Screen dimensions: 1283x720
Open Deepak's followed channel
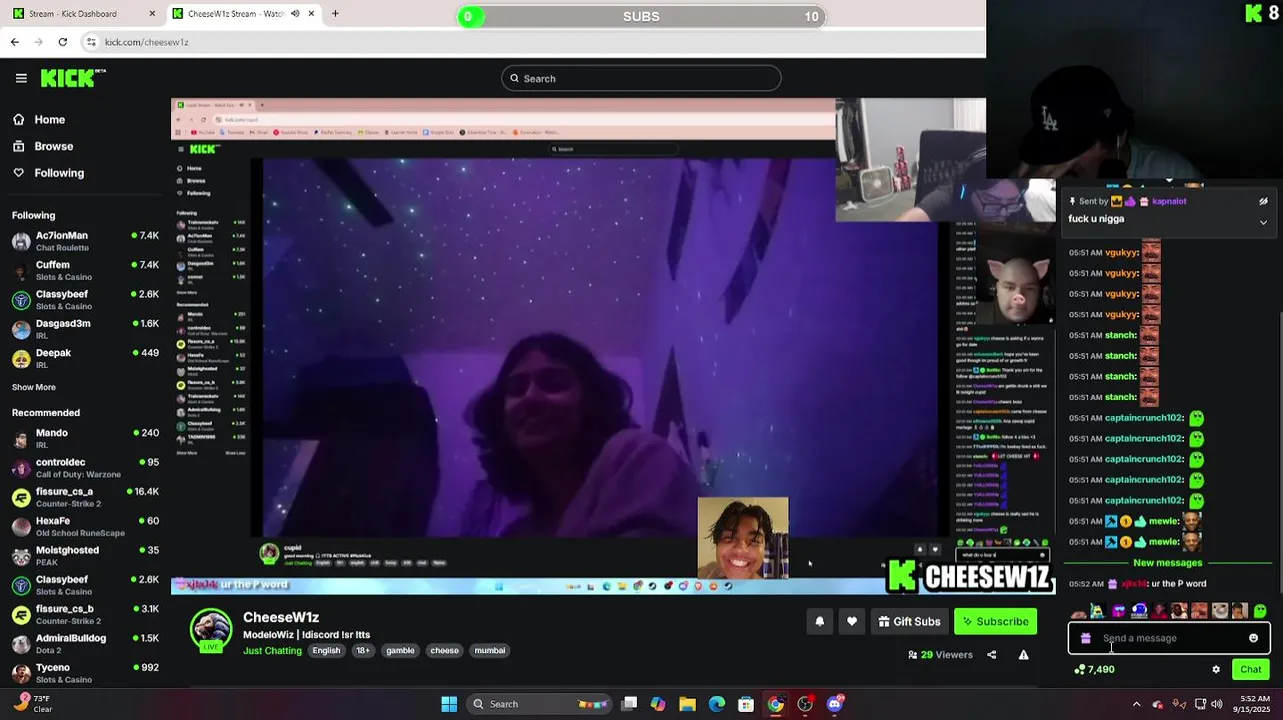click(x=85, y=358)
